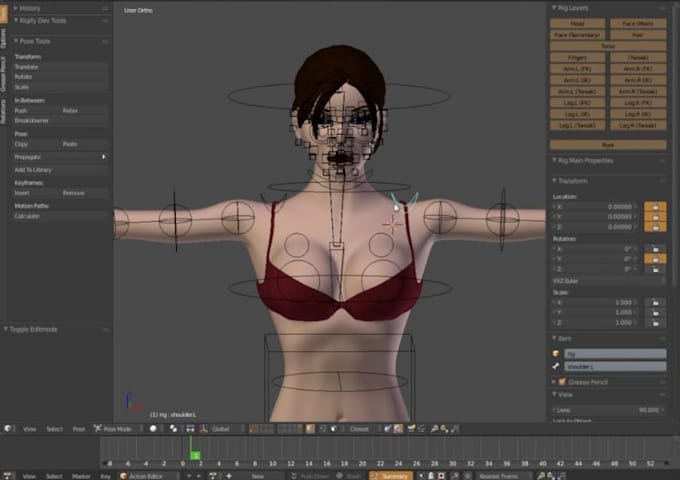Toggle the Head rig layer
The image size is (680, 480).
(x=577, y=23)
